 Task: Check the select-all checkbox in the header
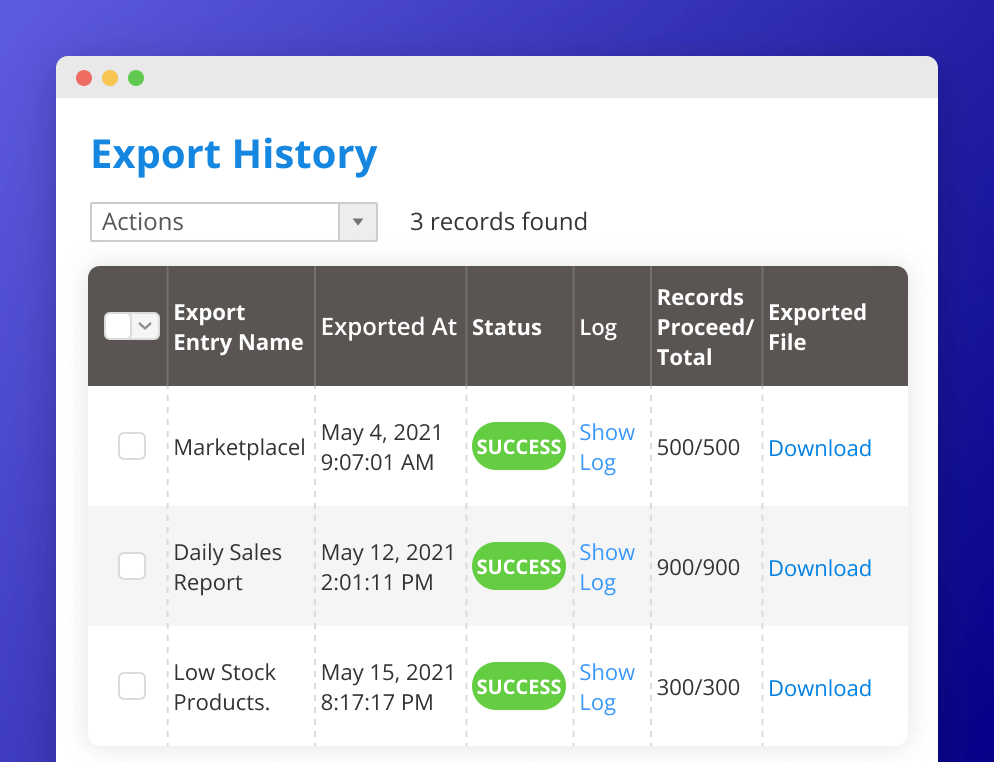tap(120, 326)
